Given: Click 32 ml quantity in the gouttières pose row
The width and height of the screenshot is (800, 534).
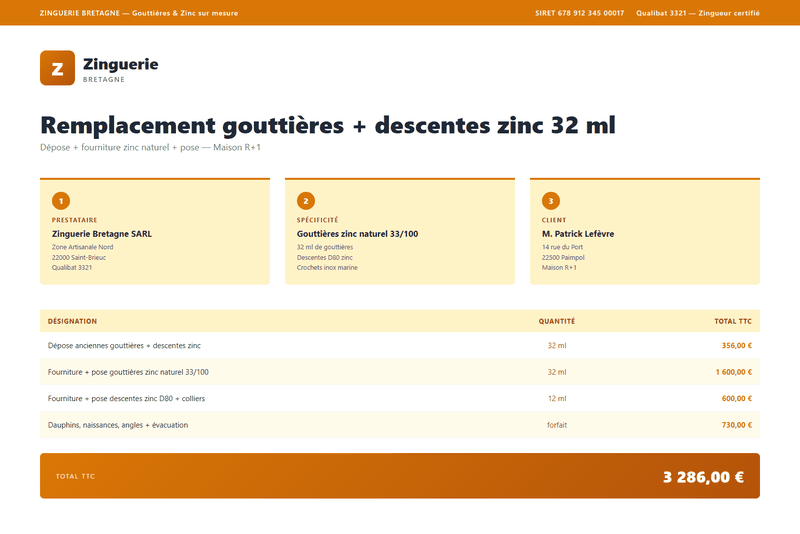Looking at the screenshot, I should 557,372.
